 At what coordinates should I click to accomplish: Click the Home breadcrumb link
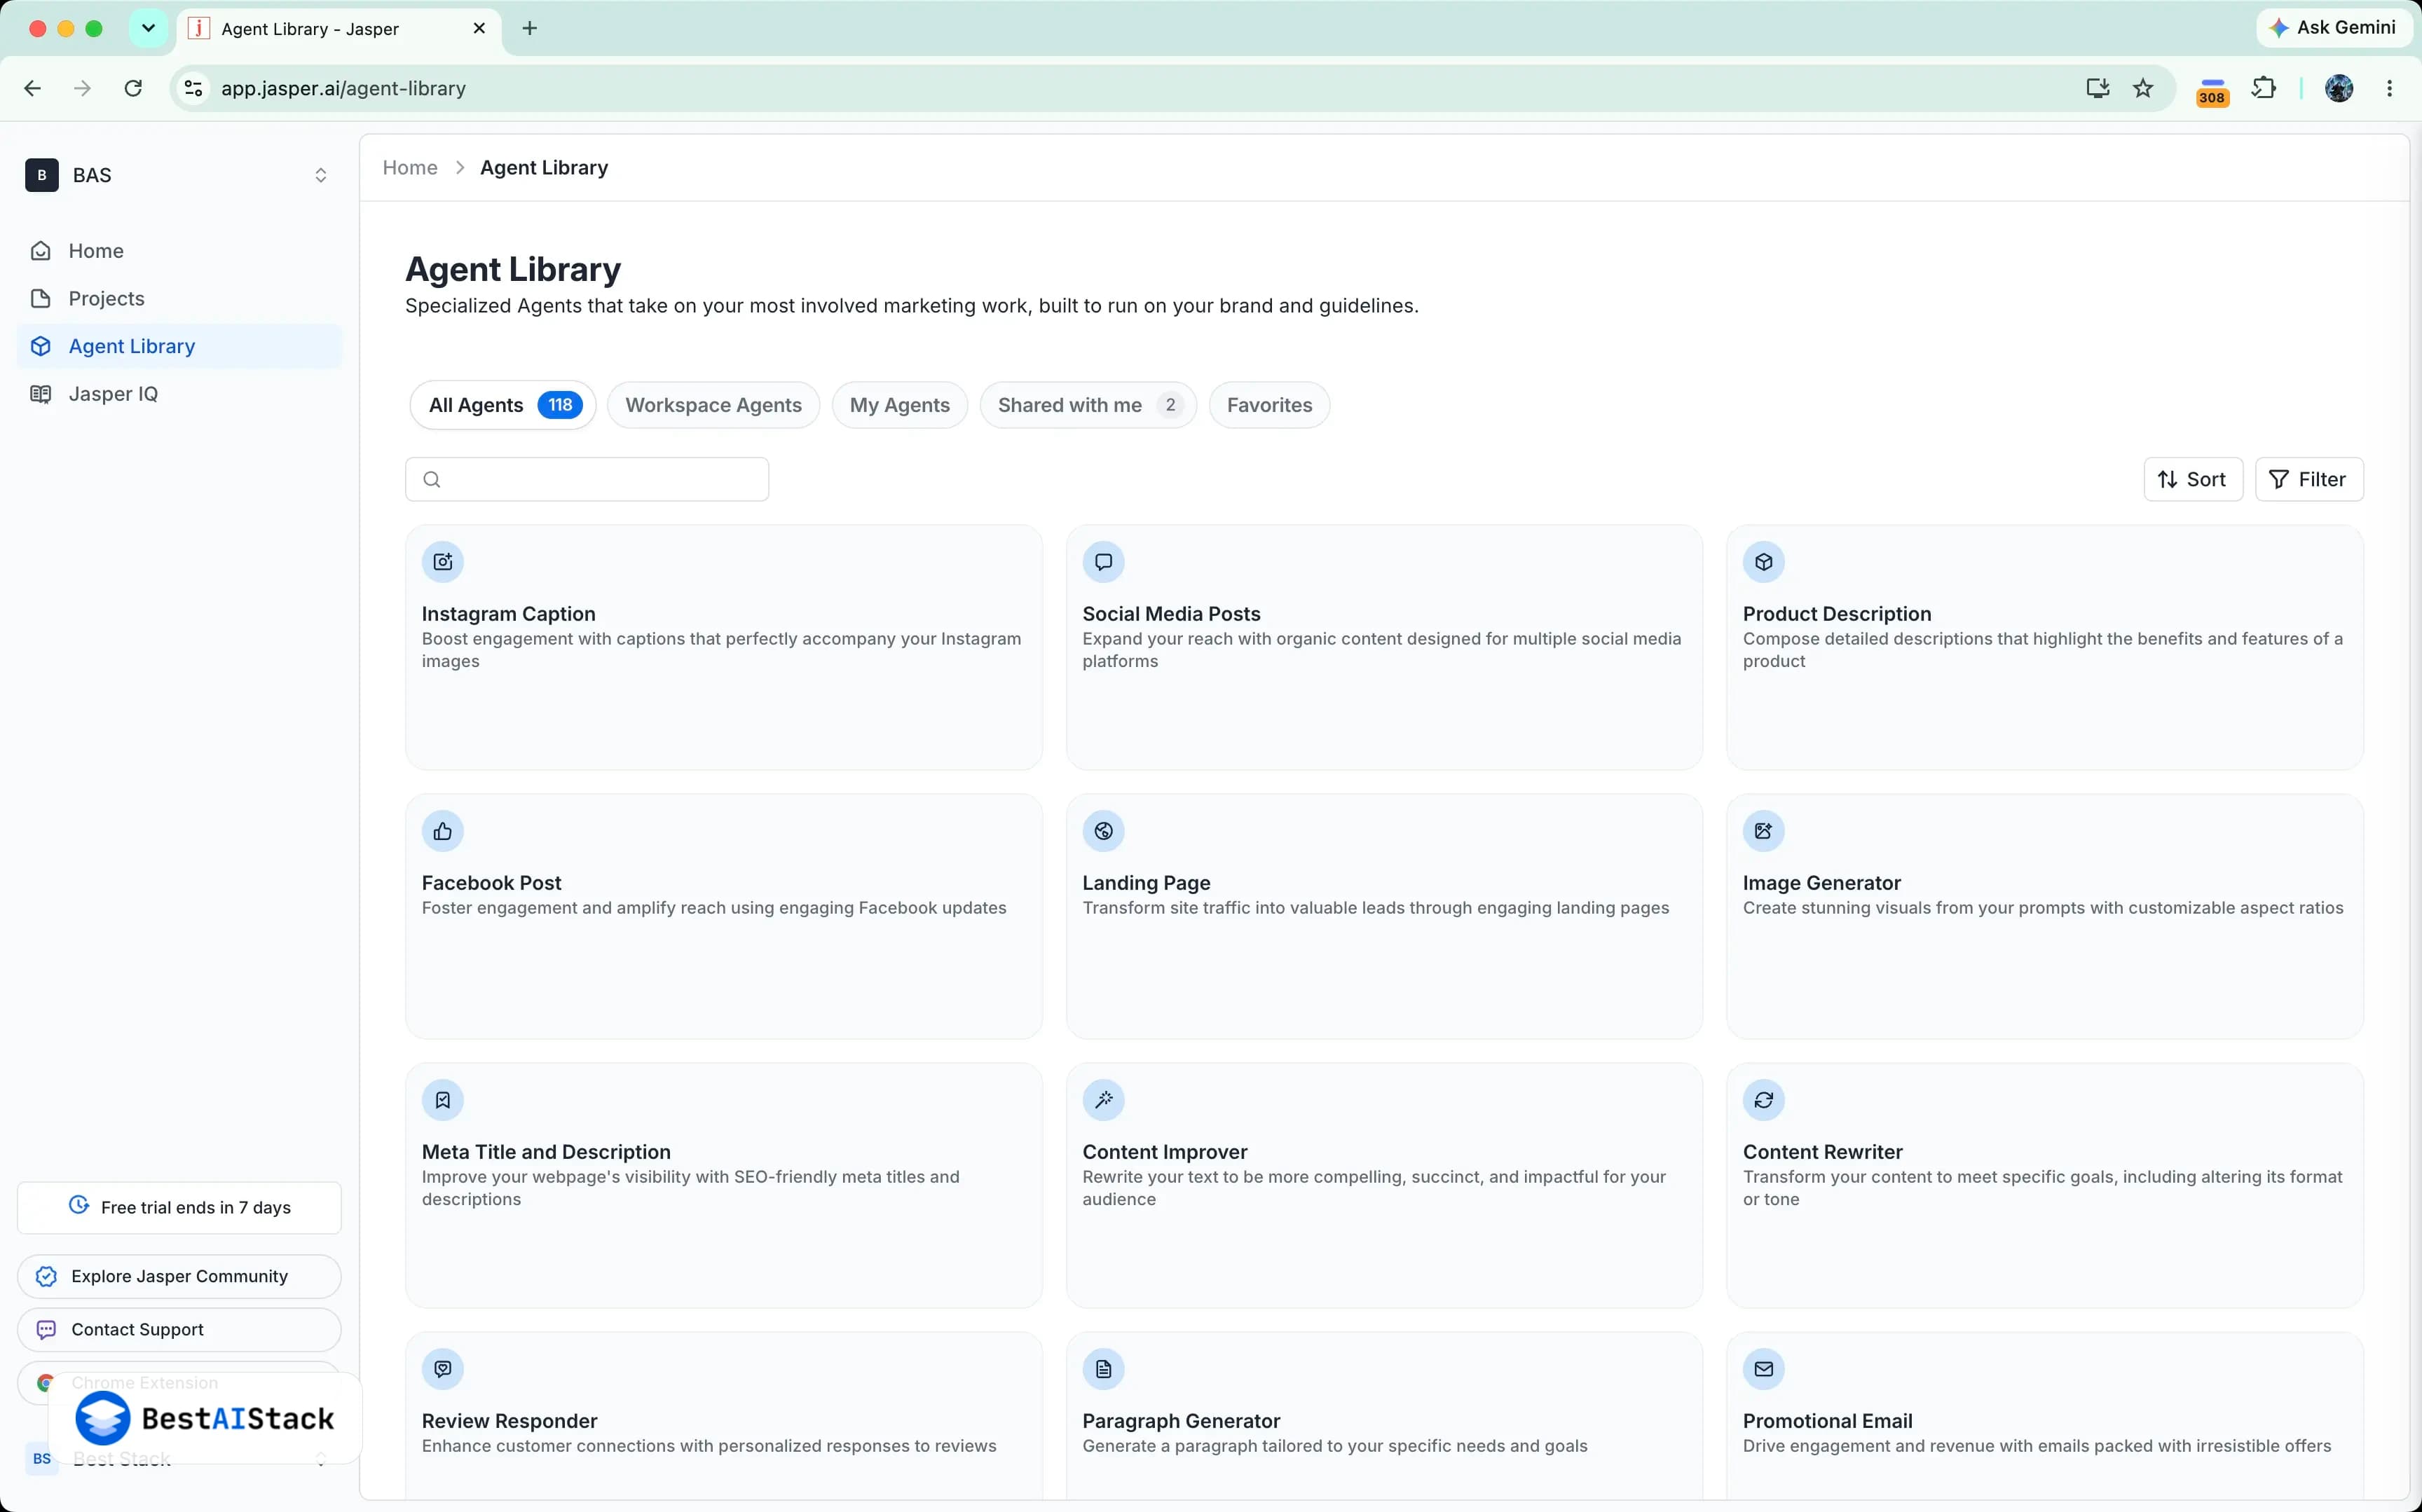(410, 168)
